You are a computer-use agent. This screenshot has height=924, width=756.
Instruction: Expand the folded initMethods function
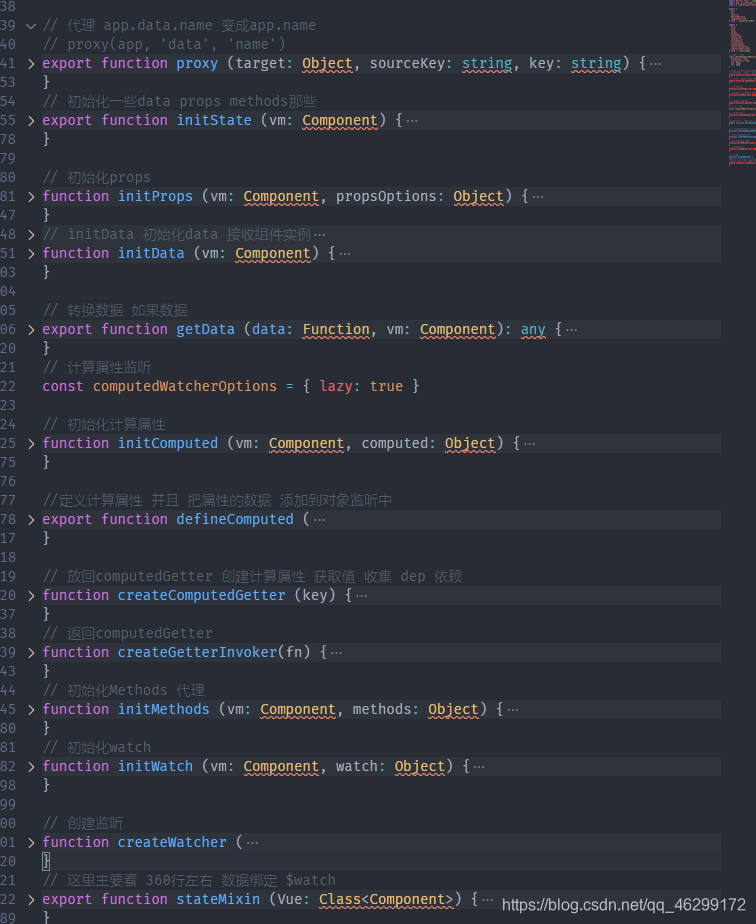click(31, 710)
